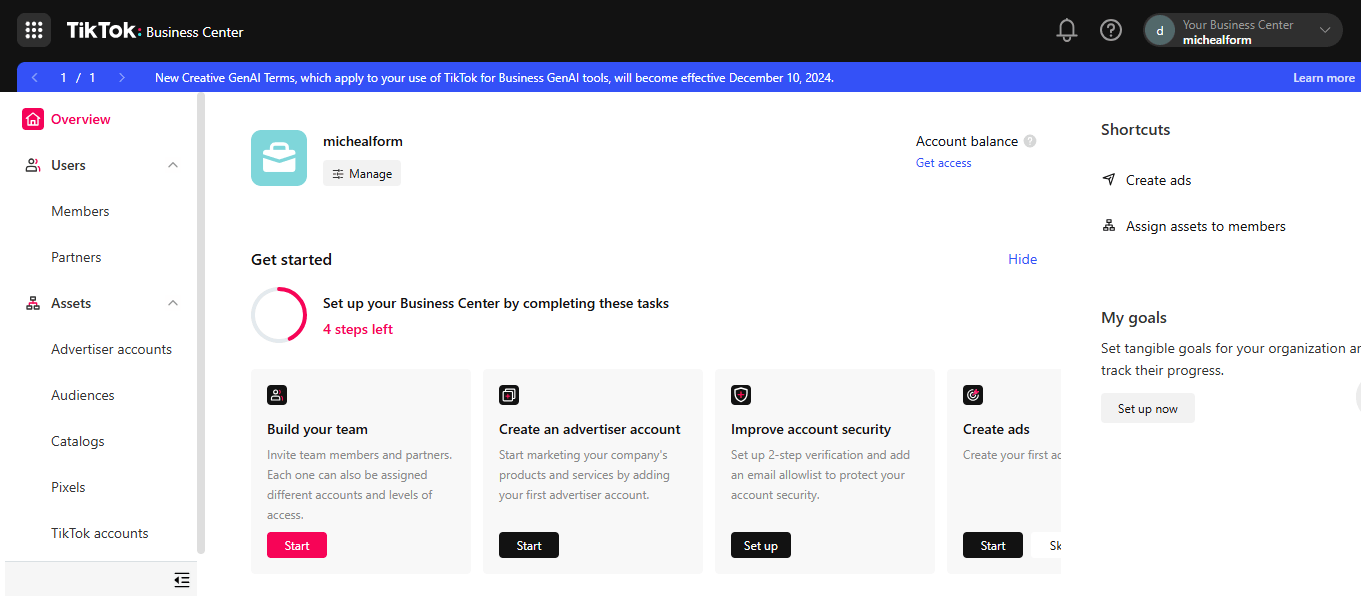Viewport: 1361px width, 596px height.
Task: Click the Users people icon
Action: tap(33, 165)
